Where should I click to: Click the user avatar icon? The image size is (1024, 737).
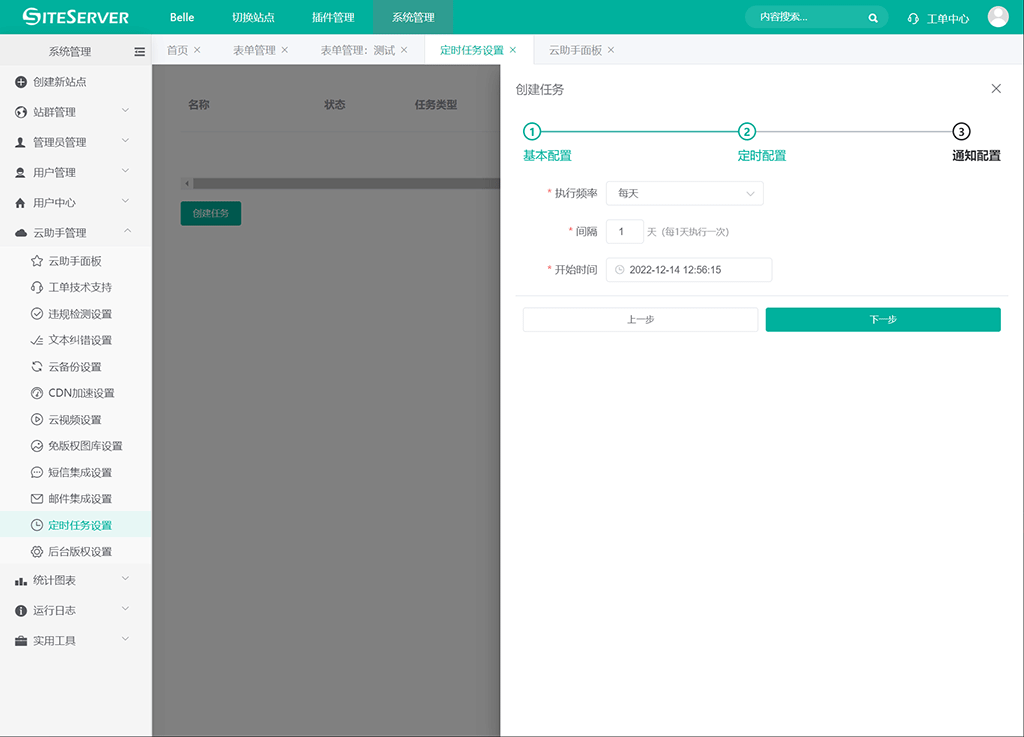click(x=998, y=17)
